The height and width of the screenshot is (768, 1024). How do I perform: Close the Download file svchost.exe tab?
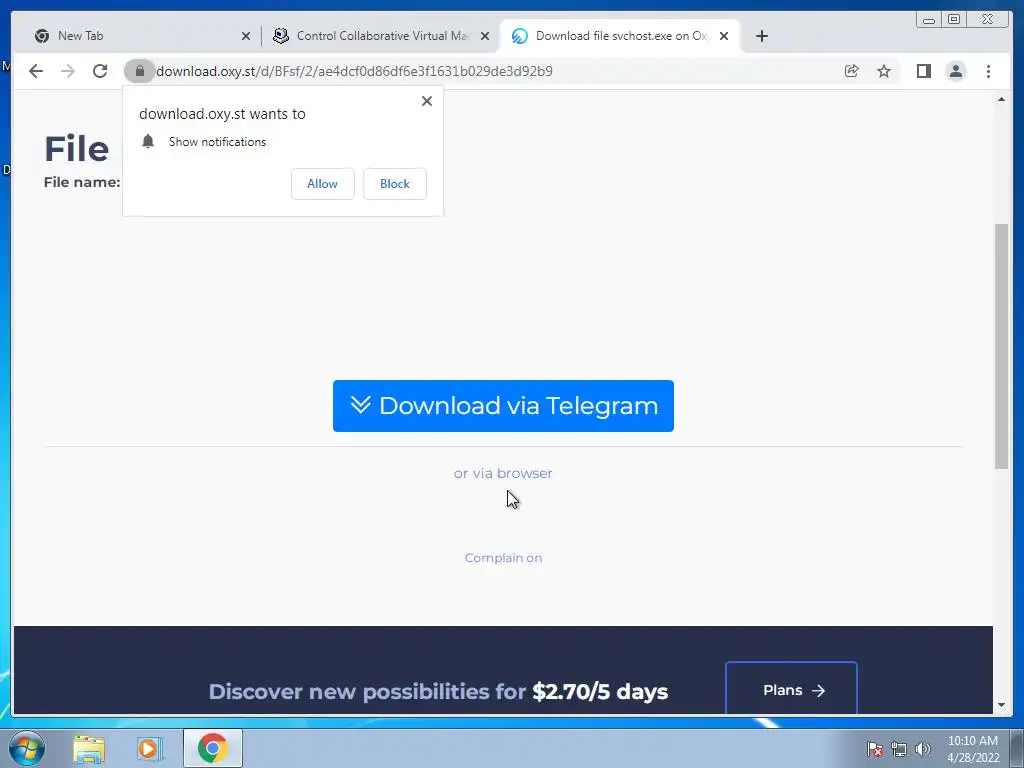pyautogui.click(x=724, y=36)
